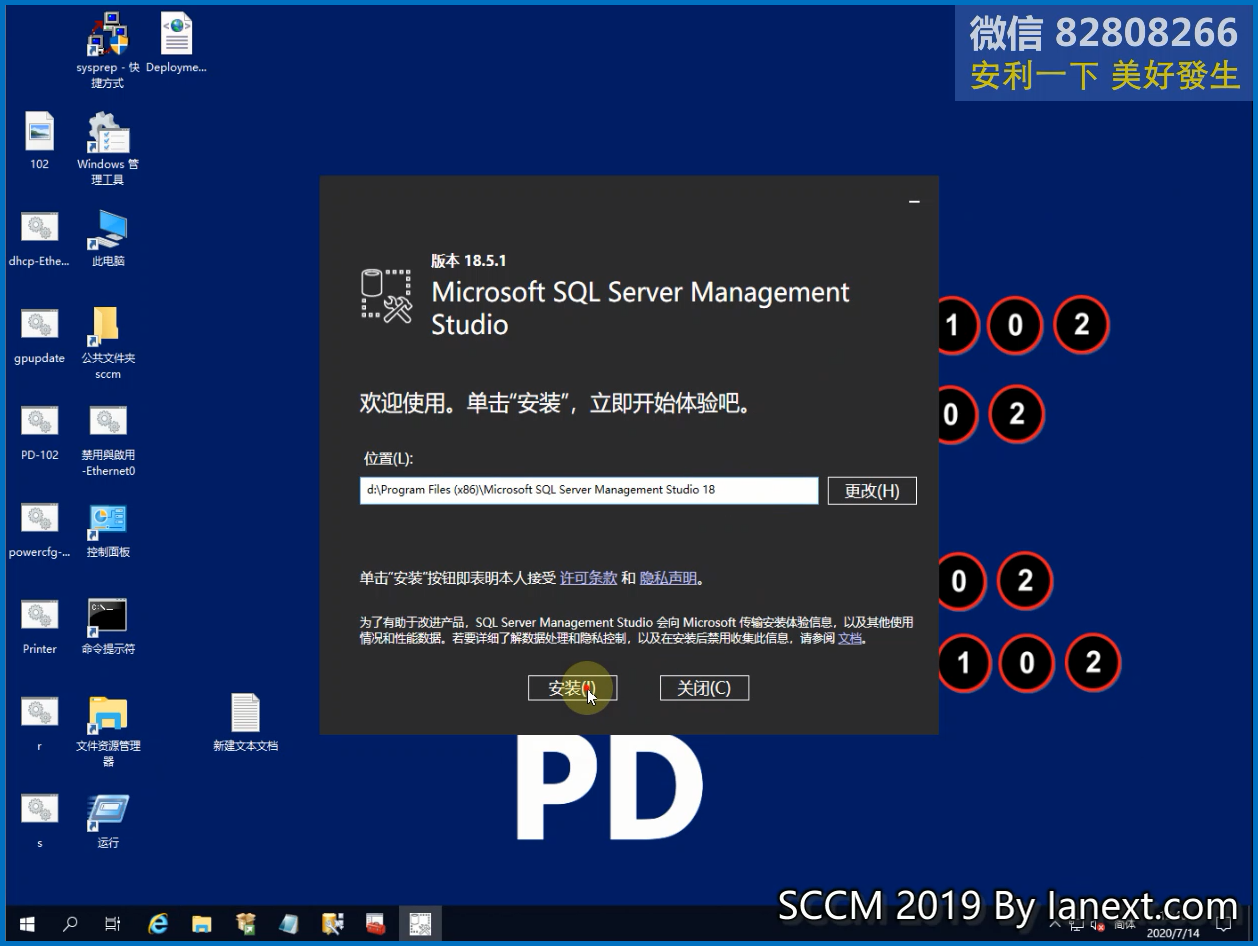The image size is (1258, 946).
Task: Select the PD-102 desktop file icon
Action: tap(40, 432)
